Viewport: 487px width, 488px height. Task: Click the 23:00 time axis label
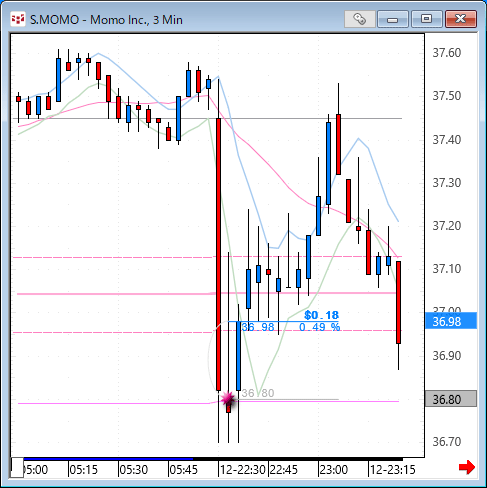tap(334, 470)
